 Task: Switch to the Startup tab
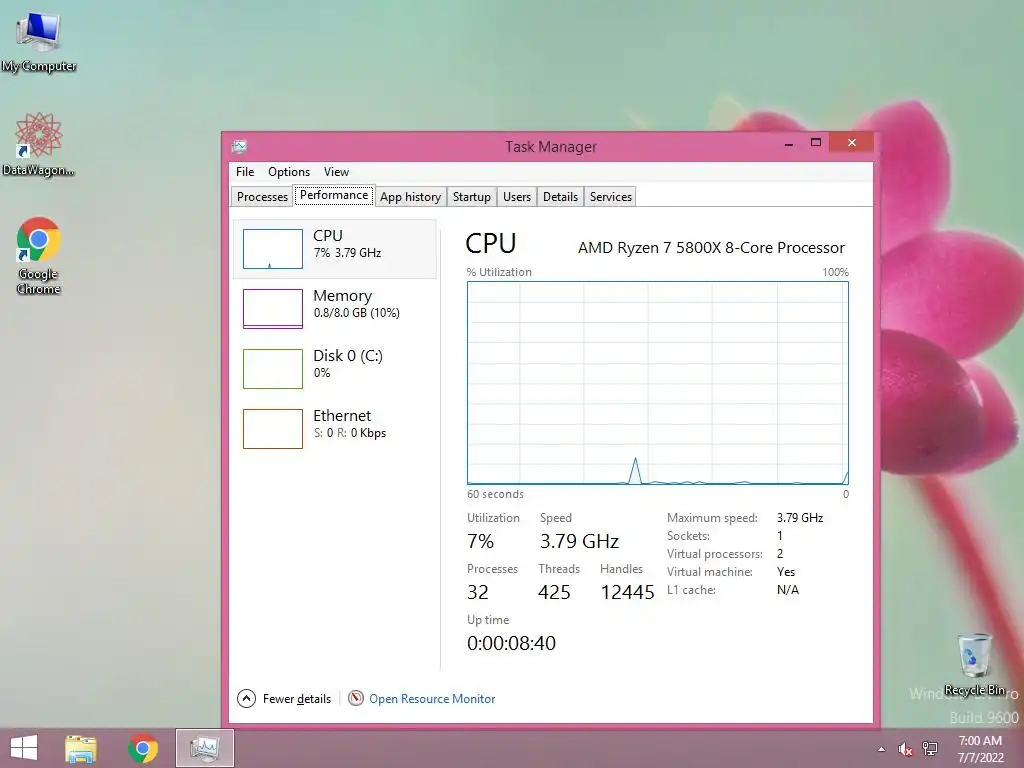point(472,197)
